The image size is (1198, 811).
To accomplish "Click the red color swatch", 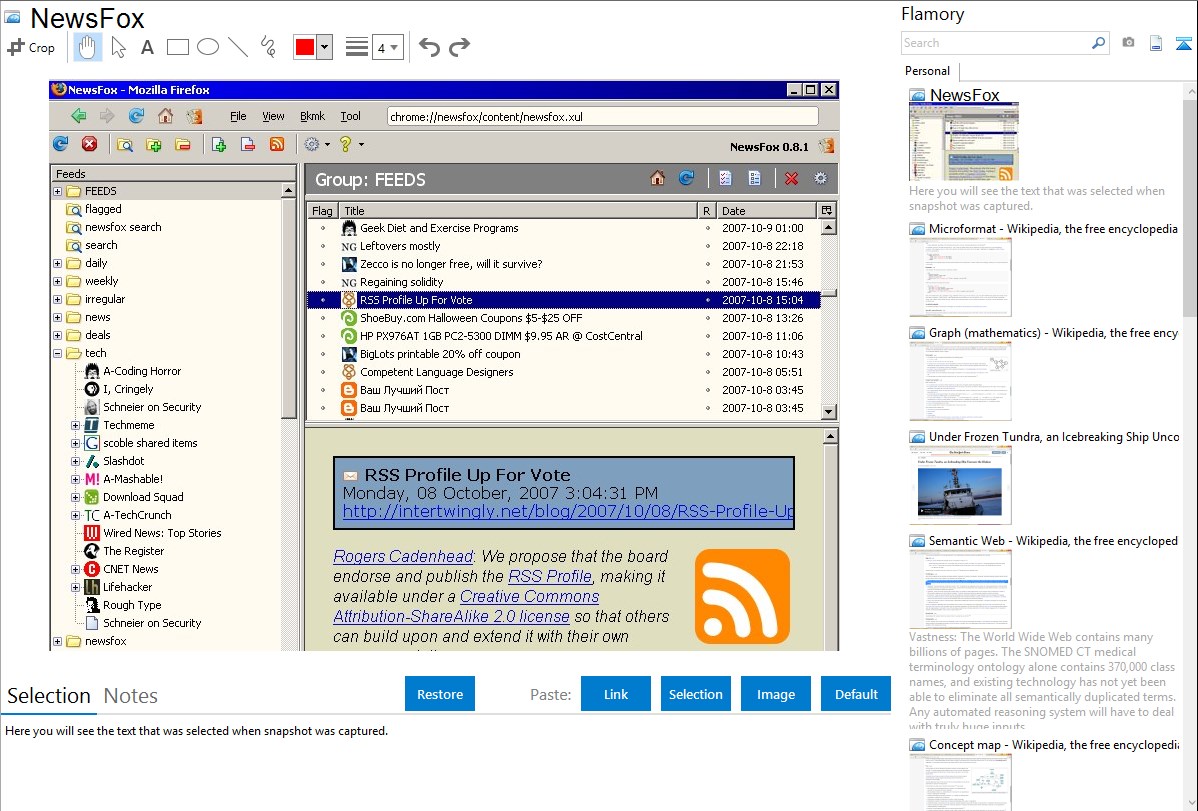I will [305, 47].
